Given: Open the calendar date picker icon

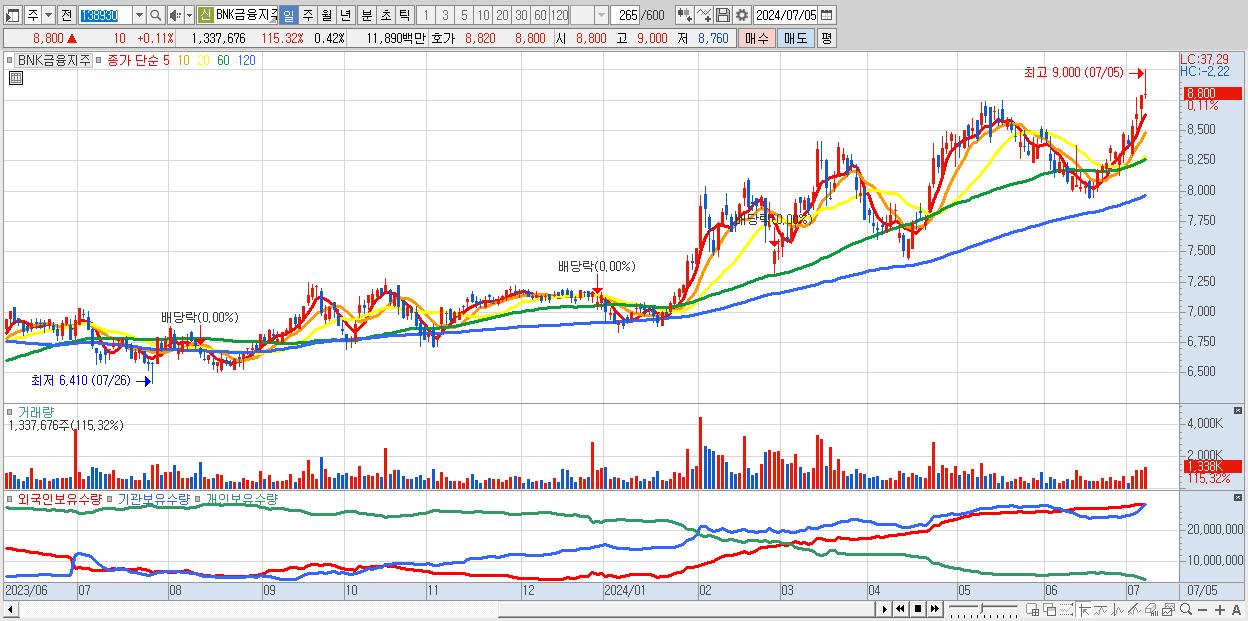Looking at the screenshot, I should coord(827,15).
